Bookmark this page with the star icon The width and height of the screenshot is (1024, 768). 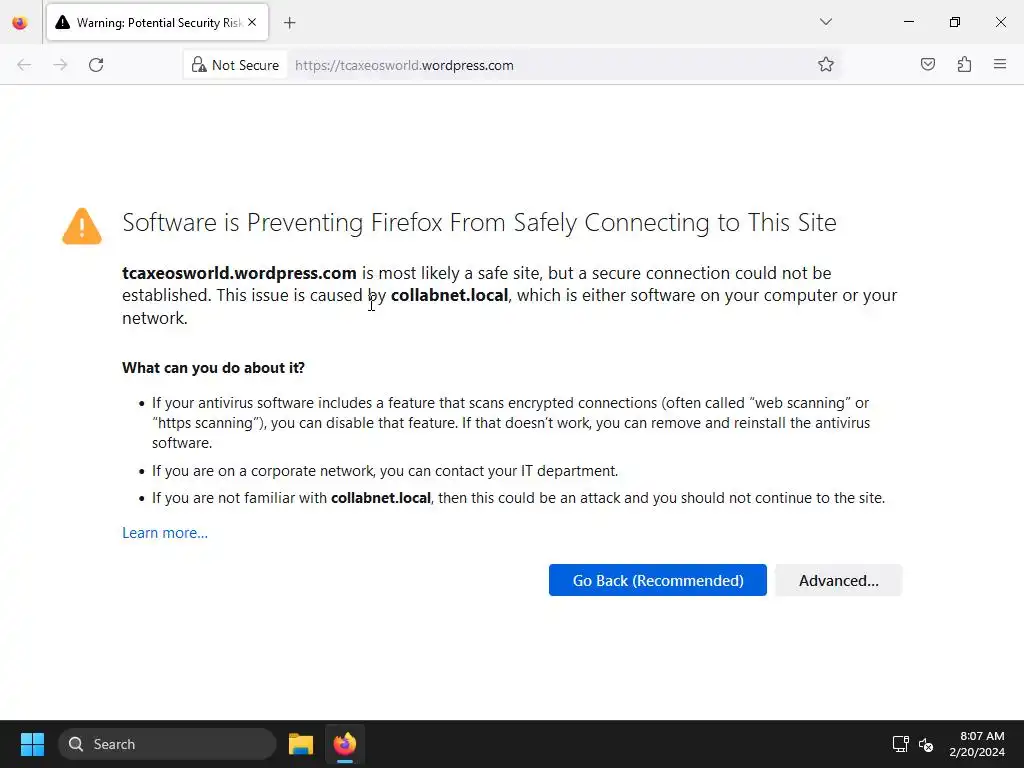coord(825,64)
